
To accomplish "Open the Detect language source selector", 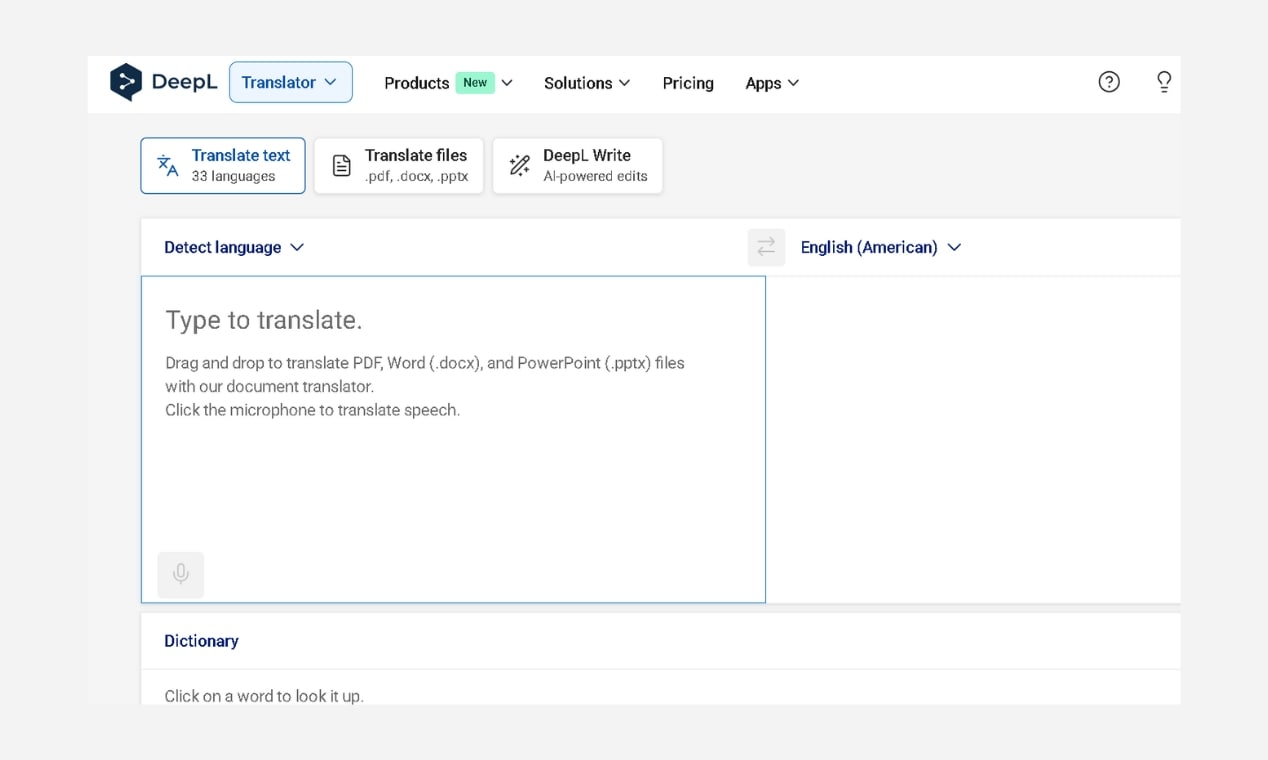I will pos(234,247).
